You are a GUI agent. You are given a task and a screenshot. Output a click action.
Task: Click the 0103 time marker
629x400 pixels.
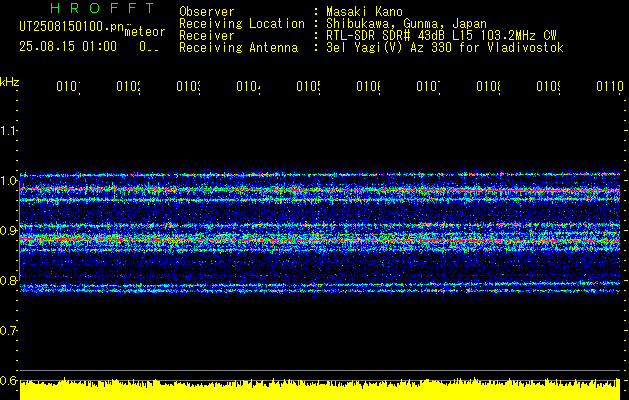point(189,86)
